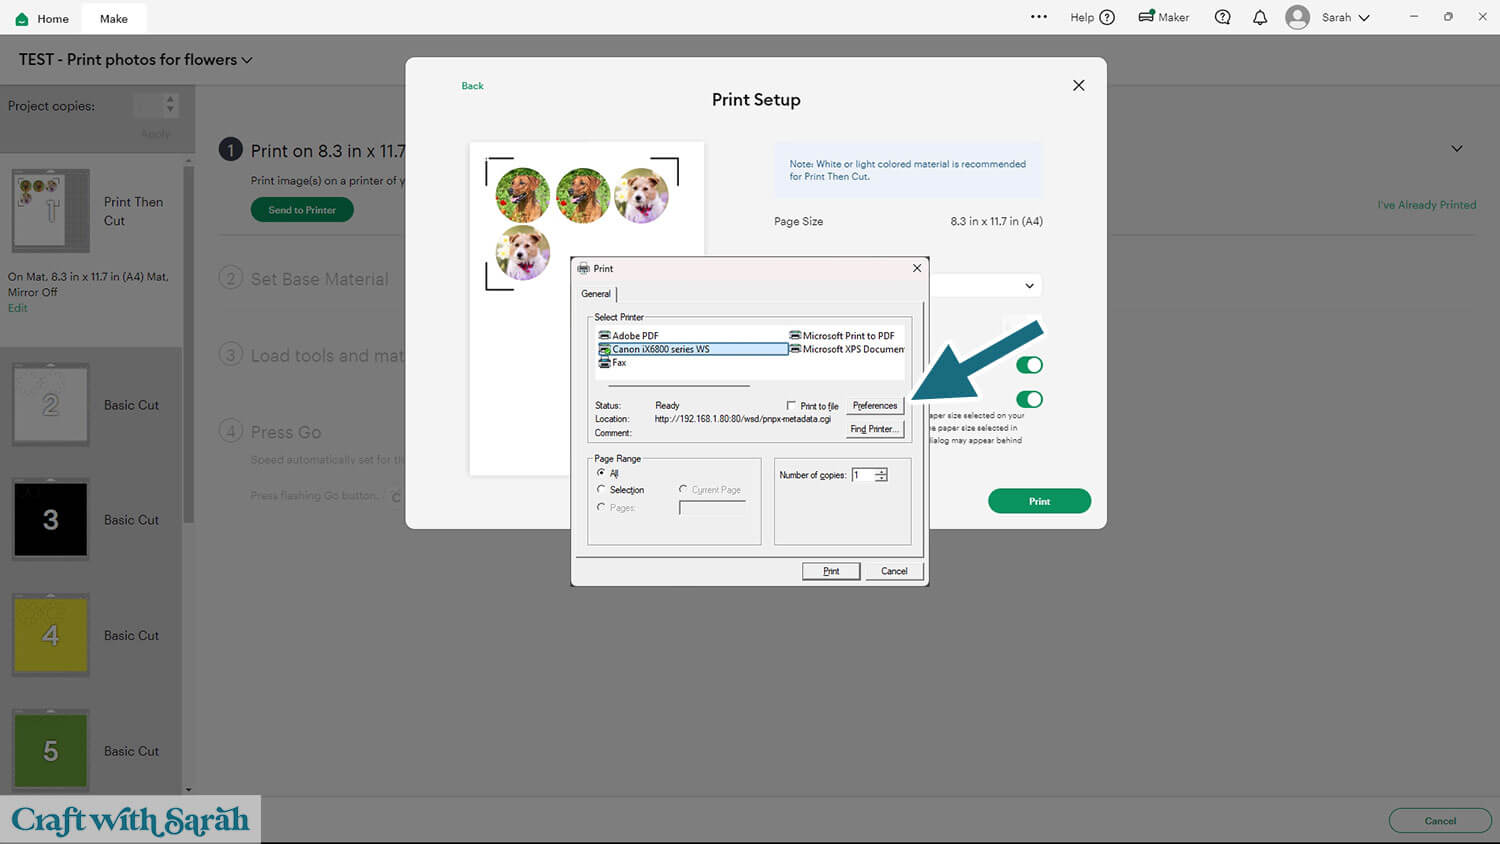Expand the project title dropdown
1500x844 pixels.
tap(247, 60)
